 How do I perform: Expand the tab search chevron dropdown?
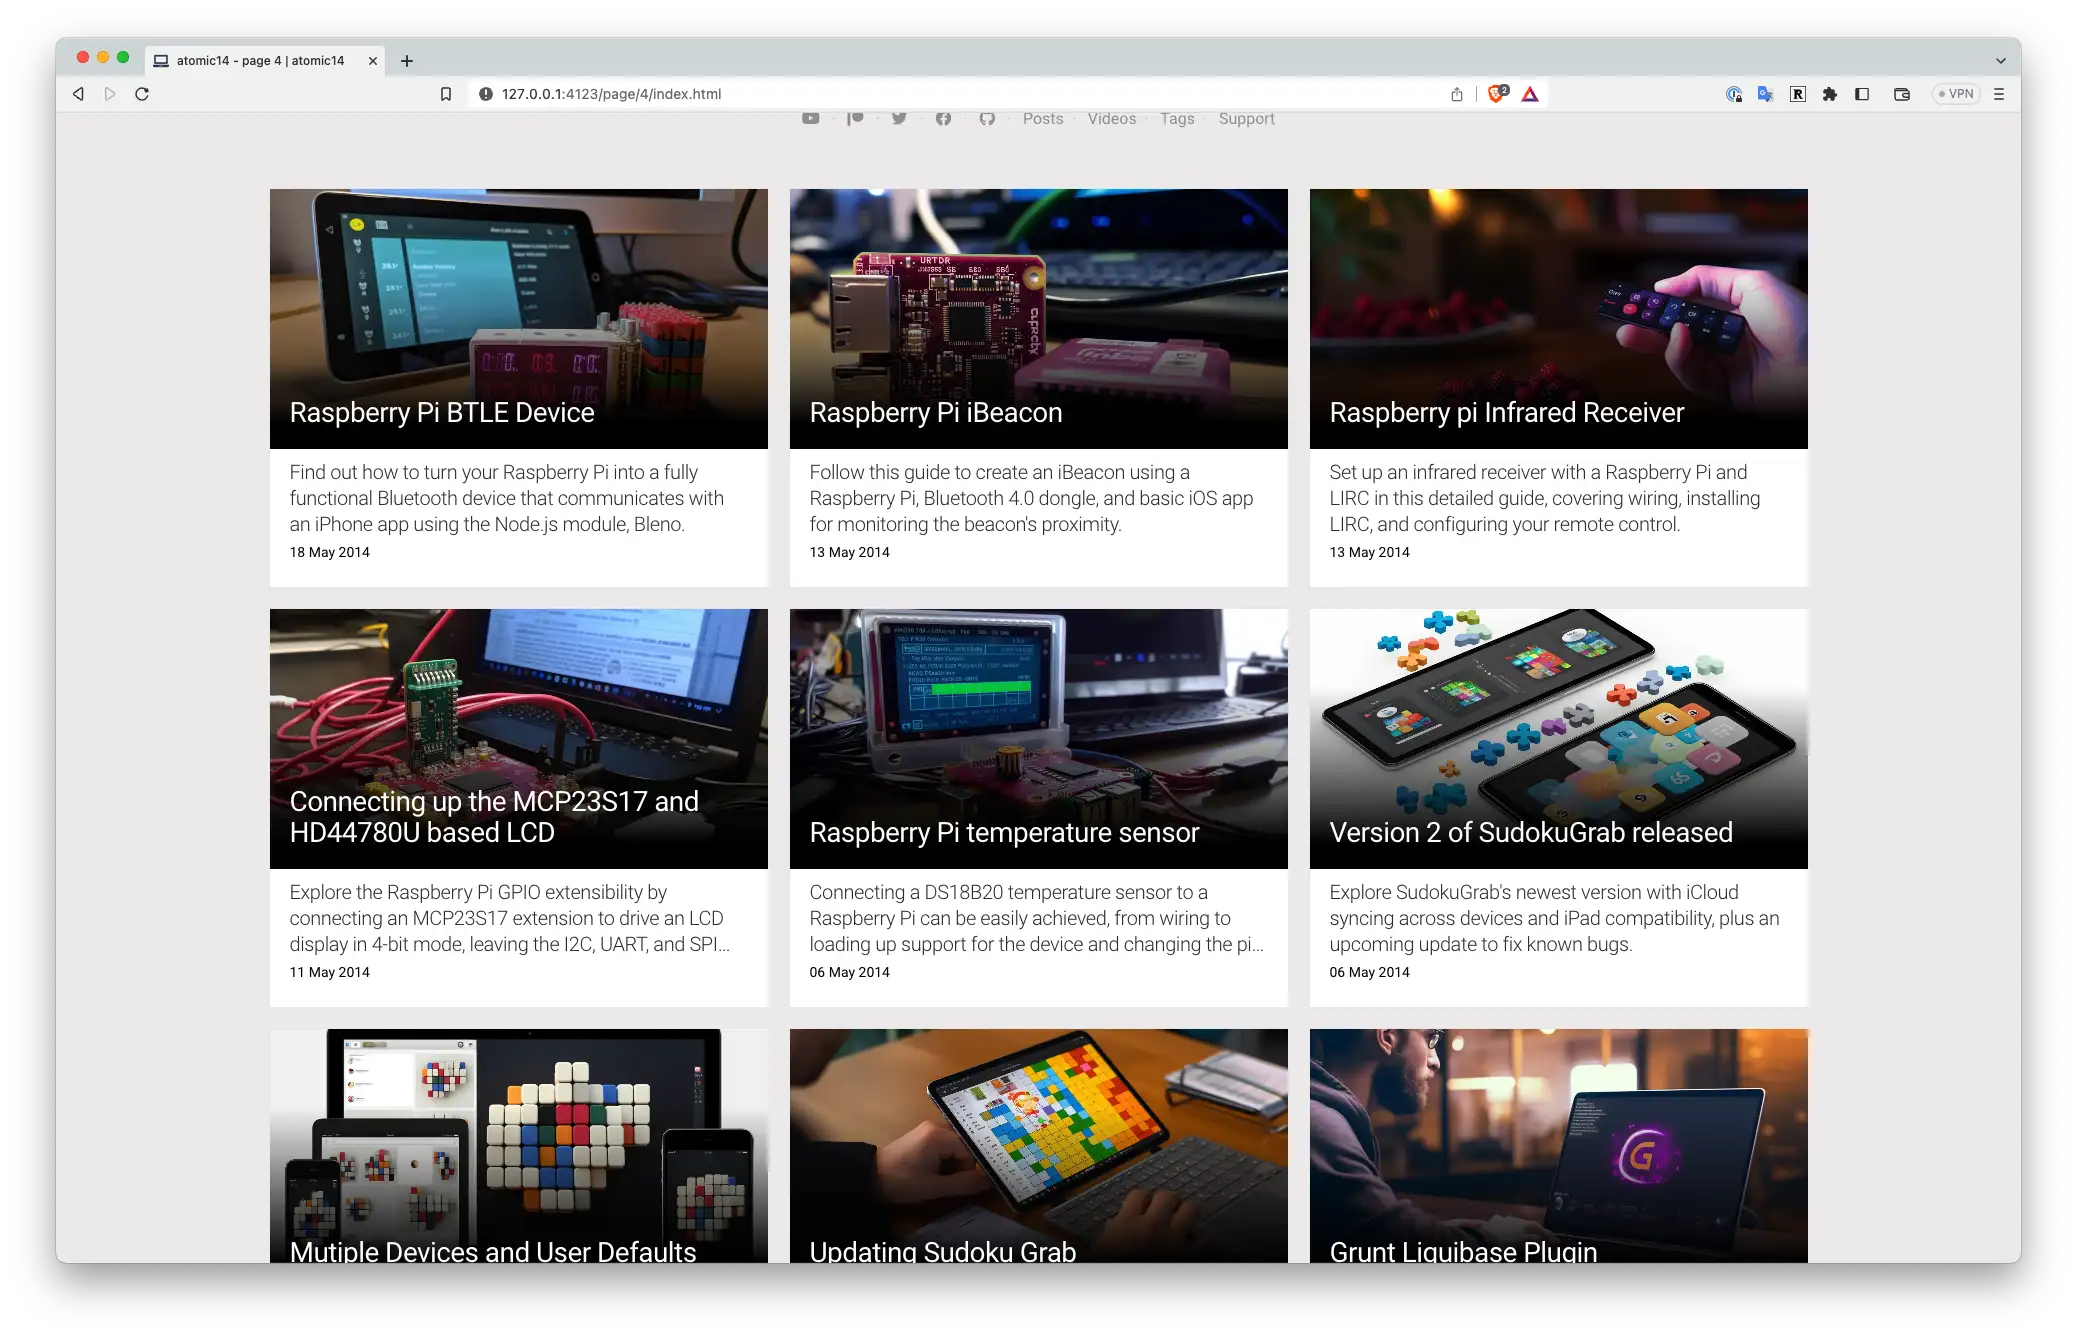[2001, 61]
